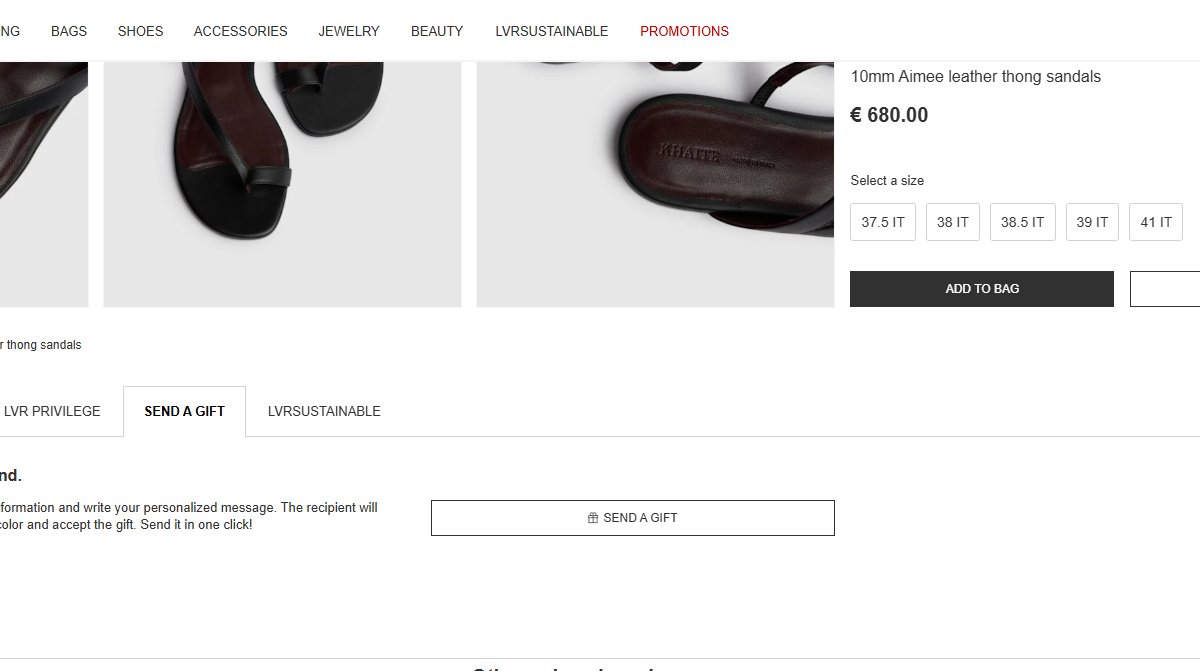Choose size 41 IT
Screen dimensions: 1200x671
1156,222
